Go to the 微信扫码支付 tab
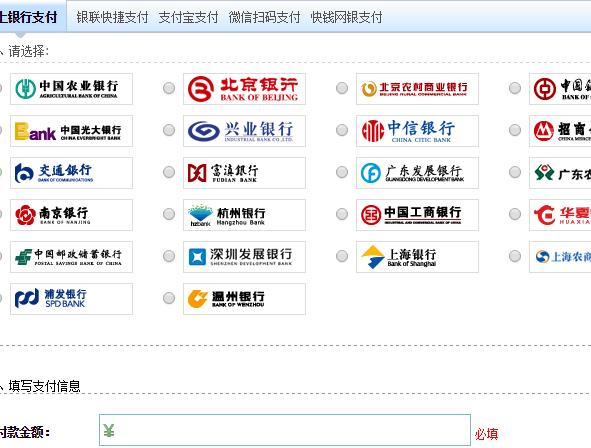591x448 pixels. click(x=264, y=17)
